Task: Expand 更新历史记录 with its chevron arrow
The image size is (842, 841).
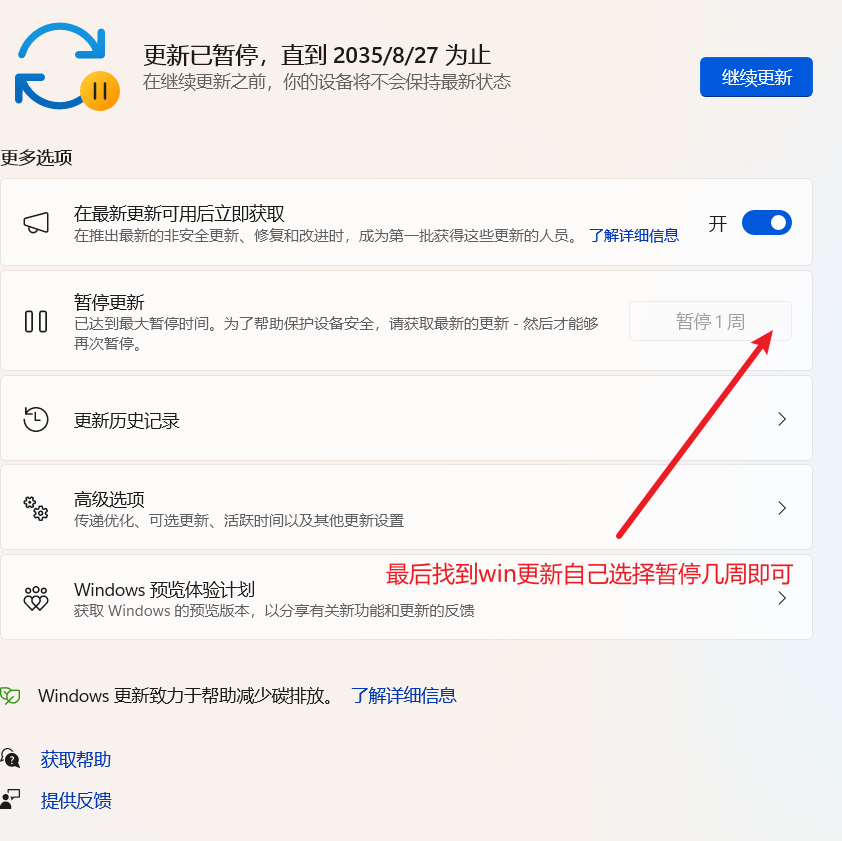Action: (782, 419)
